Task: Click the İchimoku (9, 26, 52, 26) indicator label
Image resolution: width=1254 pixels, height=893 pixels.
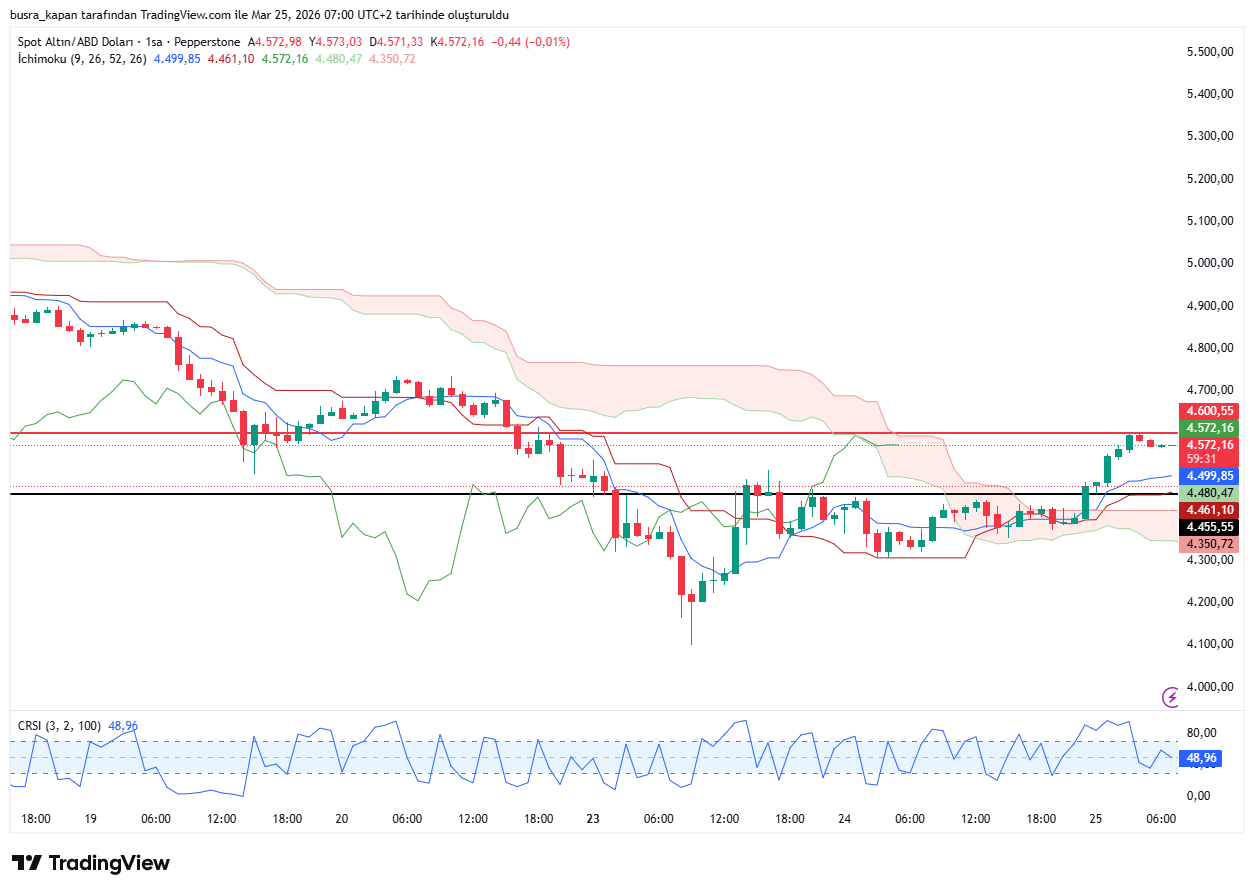Action: click(x=82, y=59)
